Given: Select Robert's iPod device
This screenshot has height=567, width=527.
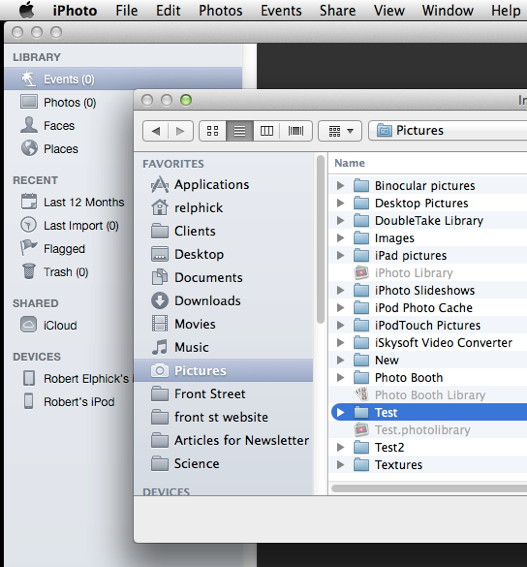Looking at the screenshot, I should (69, 401).
